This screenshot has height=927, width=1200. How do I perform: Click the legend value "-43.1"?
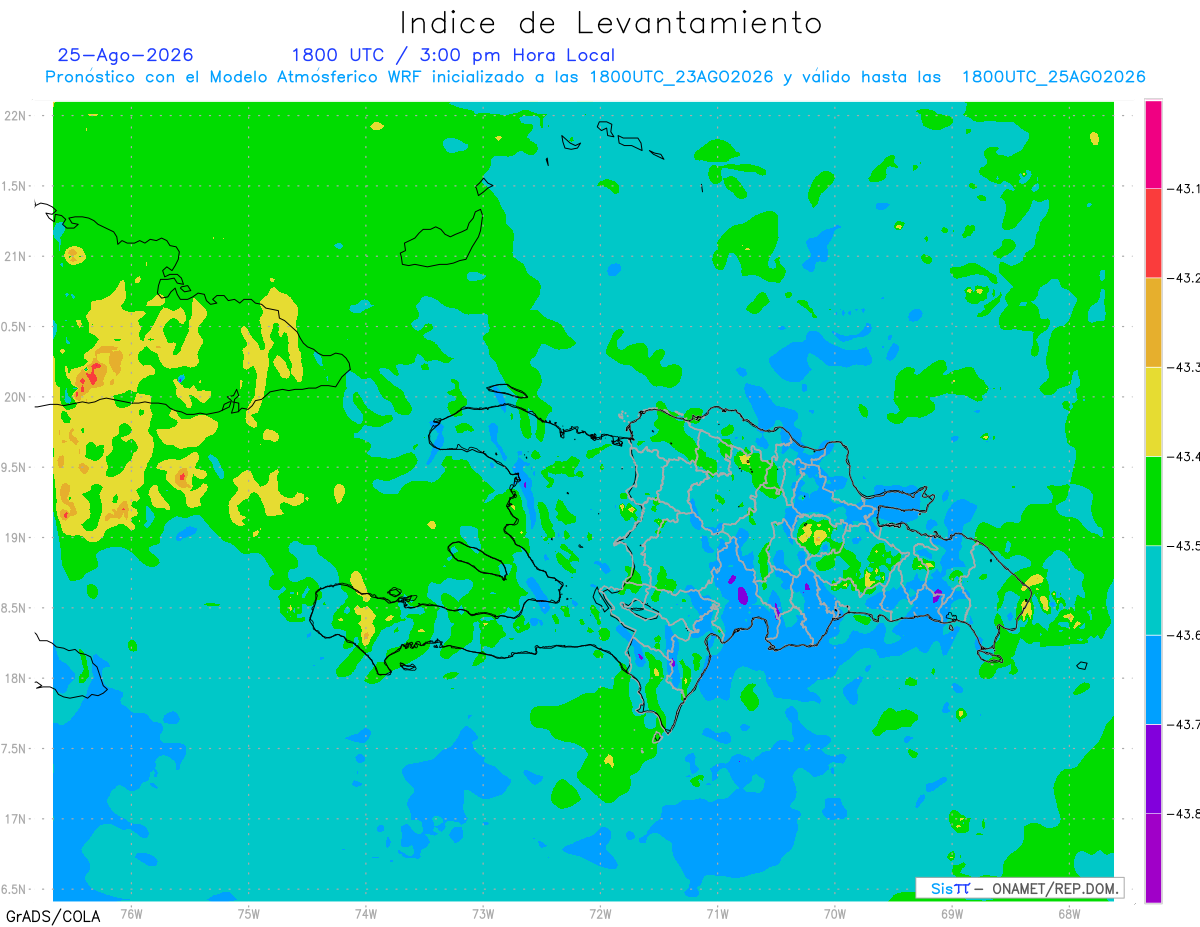click(1184, 188)
